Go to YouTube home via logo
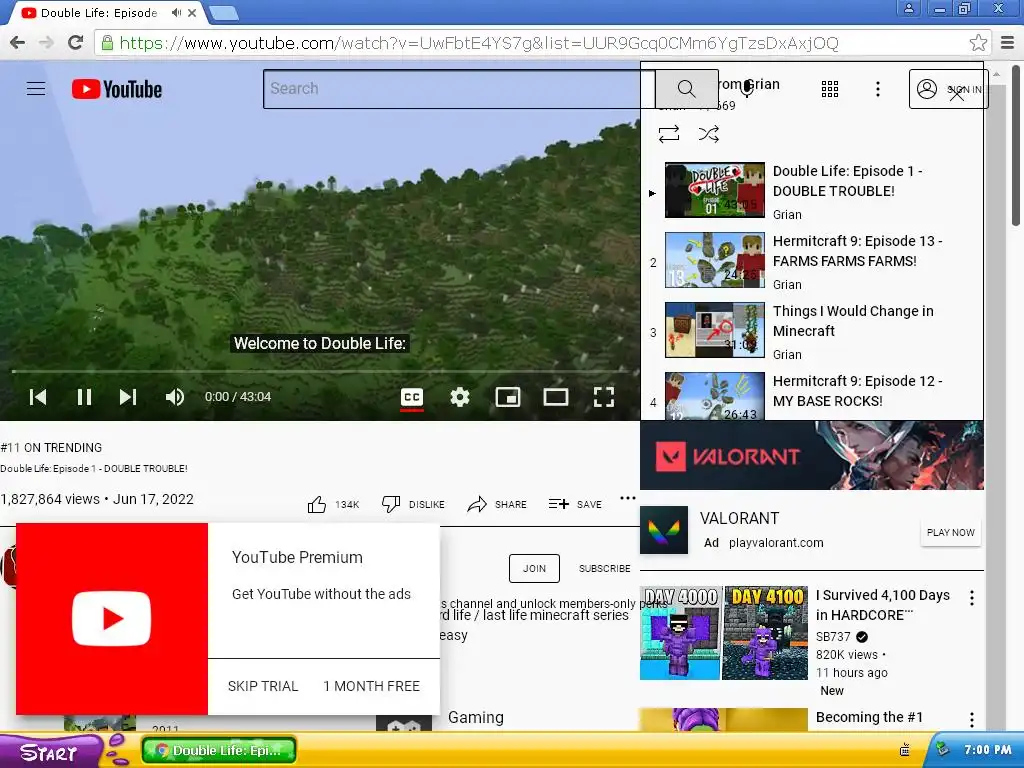 (117, 89)
